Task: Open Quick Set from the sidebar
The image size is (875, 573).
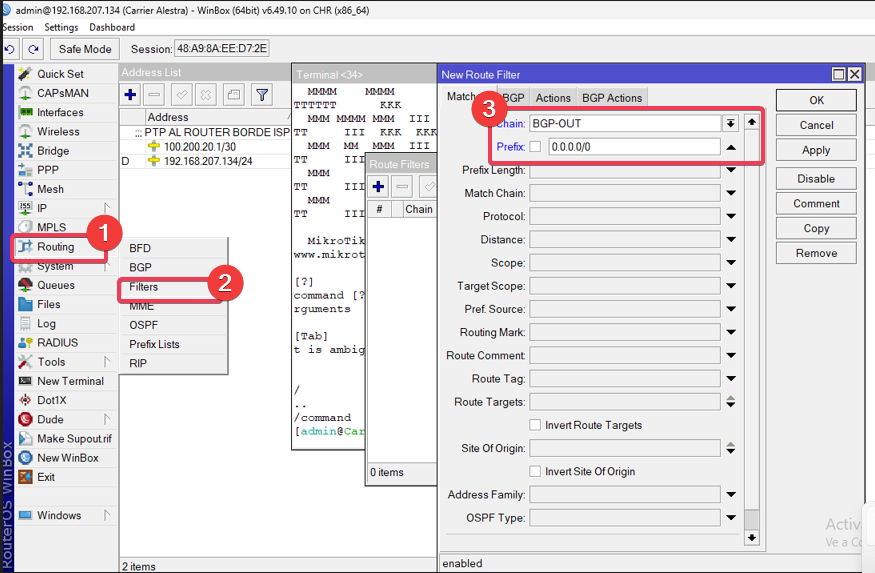Action: point(60,74)
